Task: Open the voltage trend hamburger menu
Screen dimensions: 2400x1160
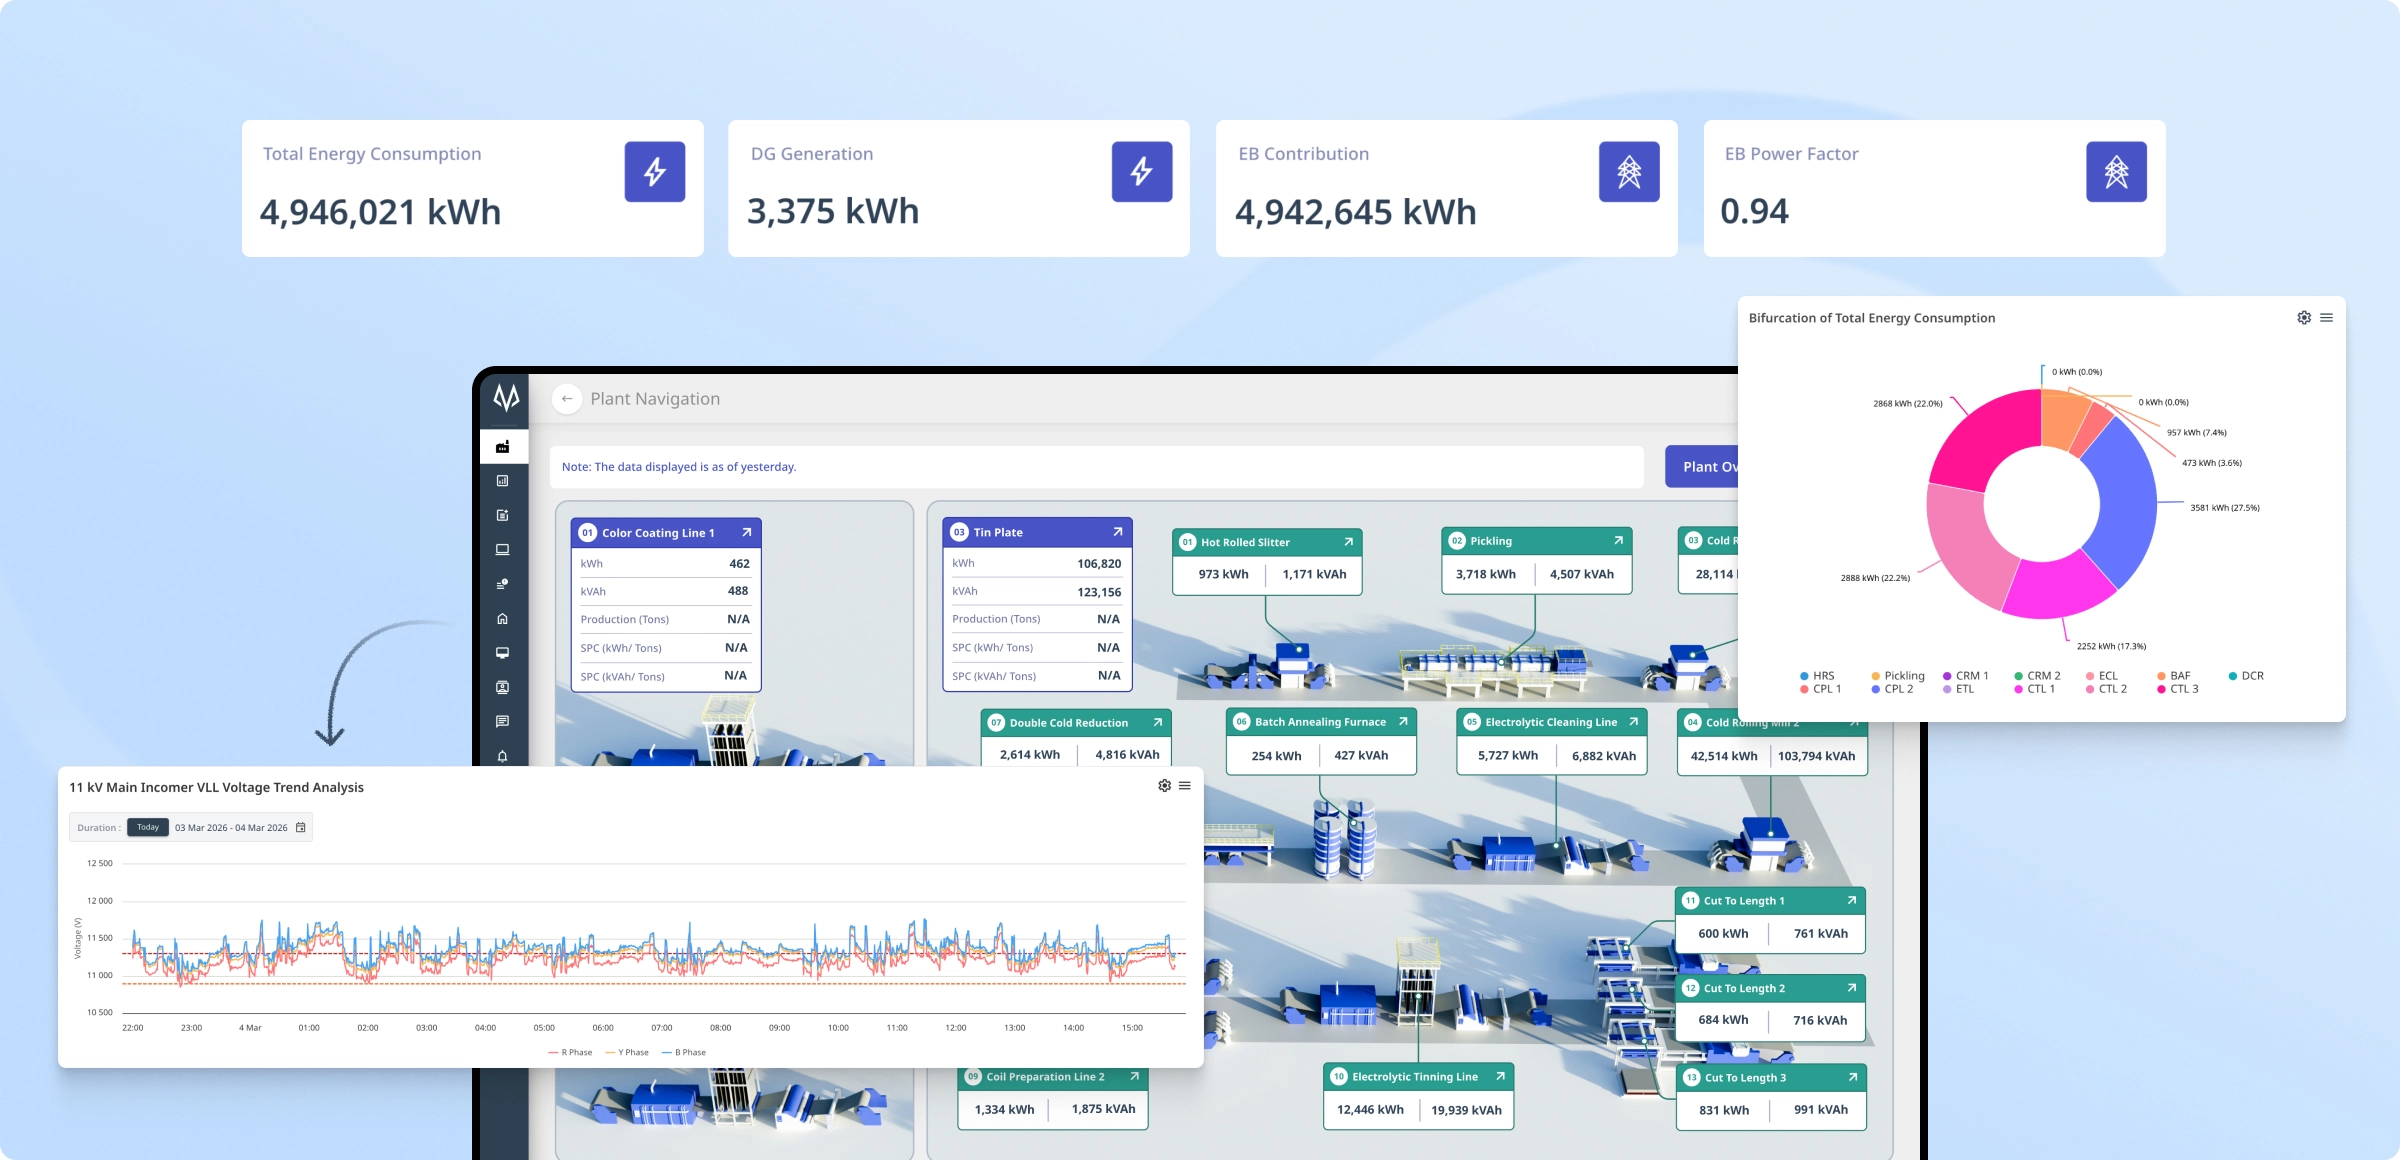Action: (x=1185, y=786)
